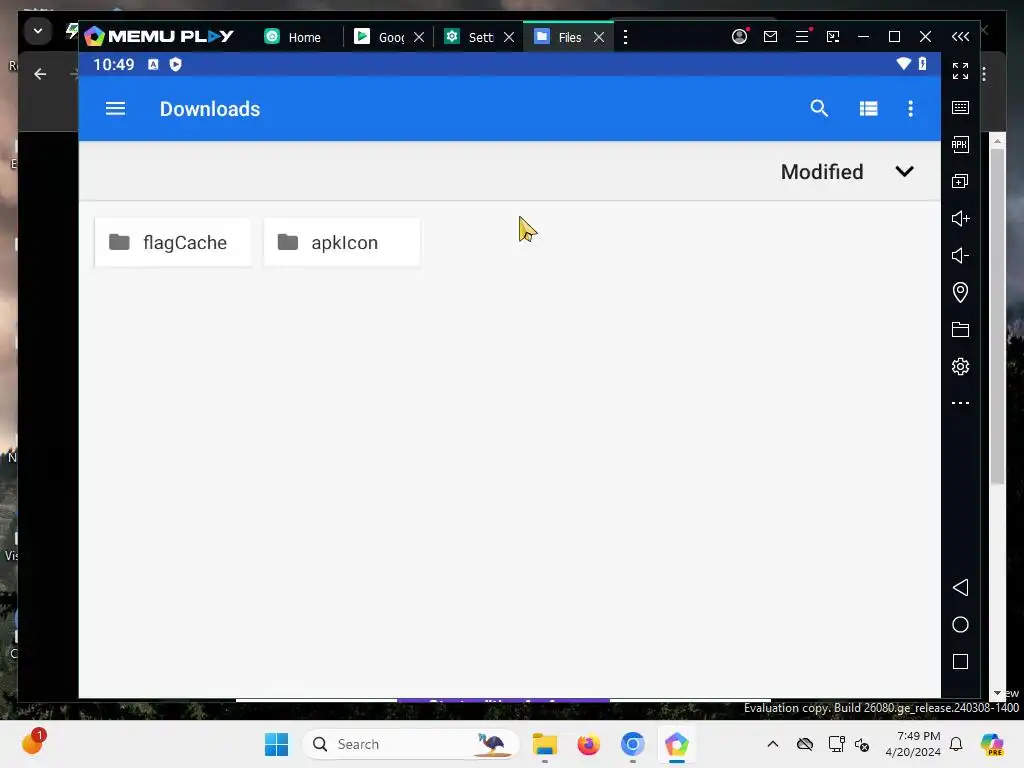Switch to the Google Play tab
This screenshot has width=1024, height=768.
click(x=381, y=37)
